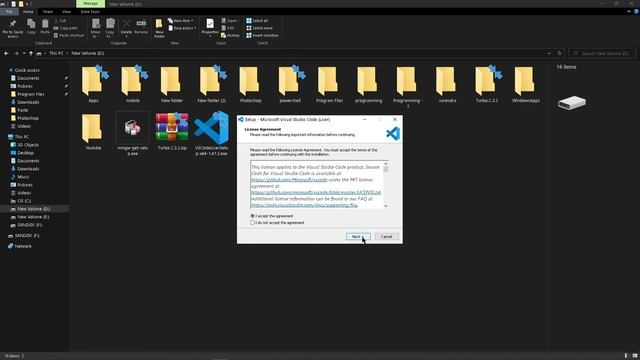Click the New folder ribbon icon
This screenshot has height=360, width=640.
159,28
